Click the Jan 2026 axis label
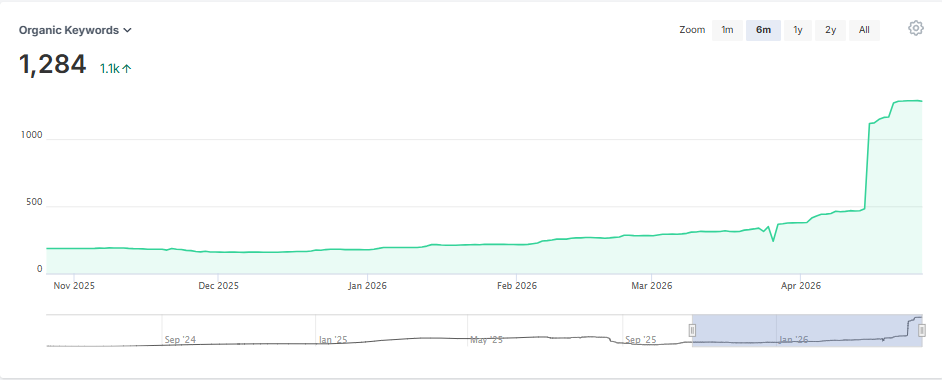This screenshot has height=380, width=942. click(x=367, y=286)
